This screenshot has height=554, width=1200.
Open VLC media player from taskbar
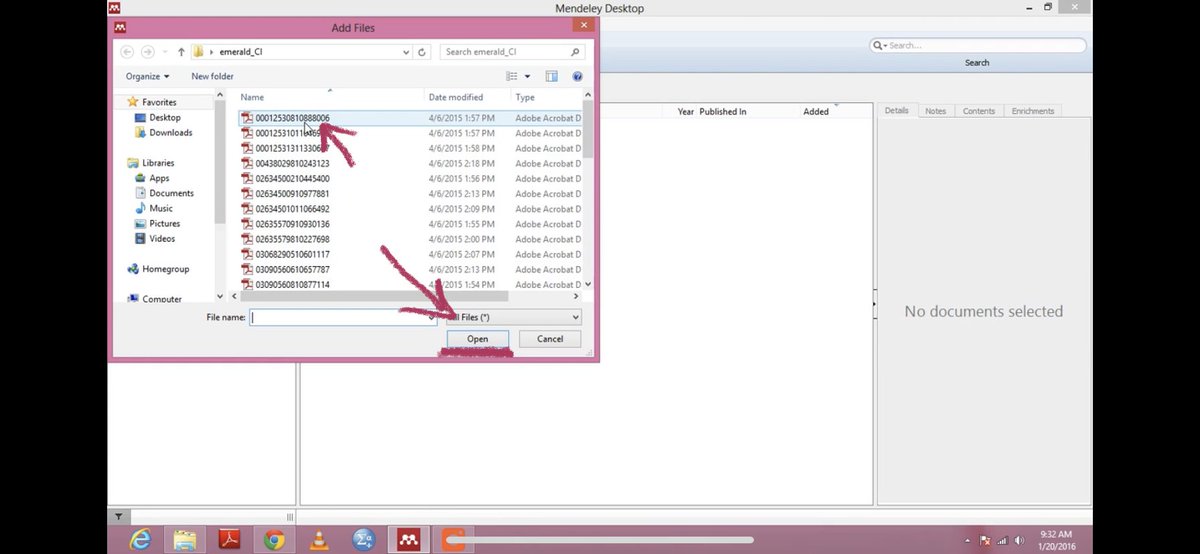[x=319, y=540]
